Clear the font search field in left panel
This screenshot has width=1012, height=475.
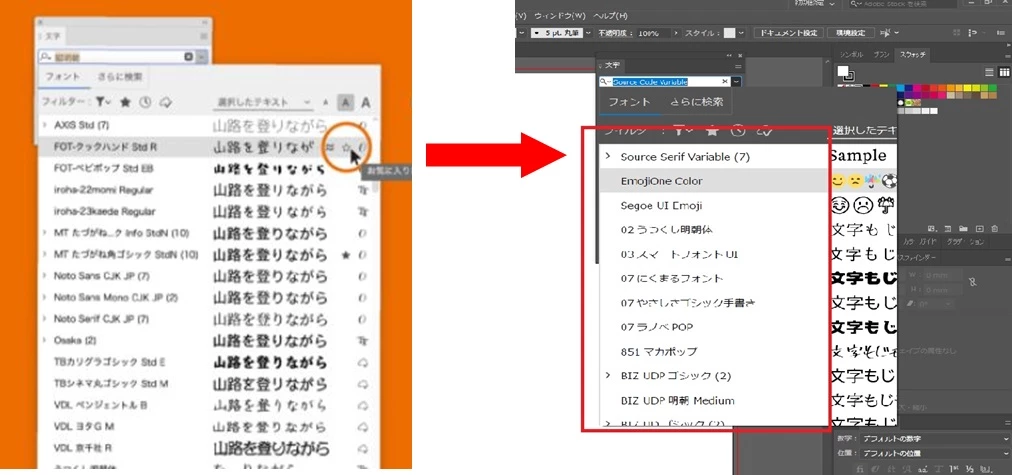click(188, 57)
